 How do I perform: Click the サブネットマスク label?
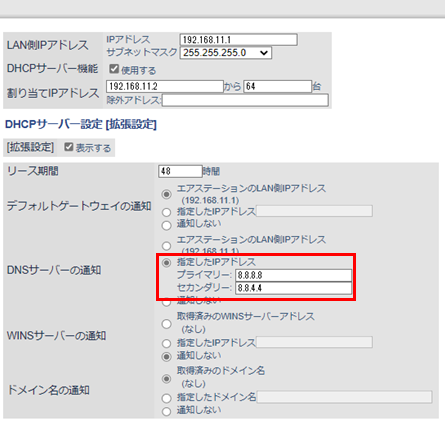click(142, 52)
